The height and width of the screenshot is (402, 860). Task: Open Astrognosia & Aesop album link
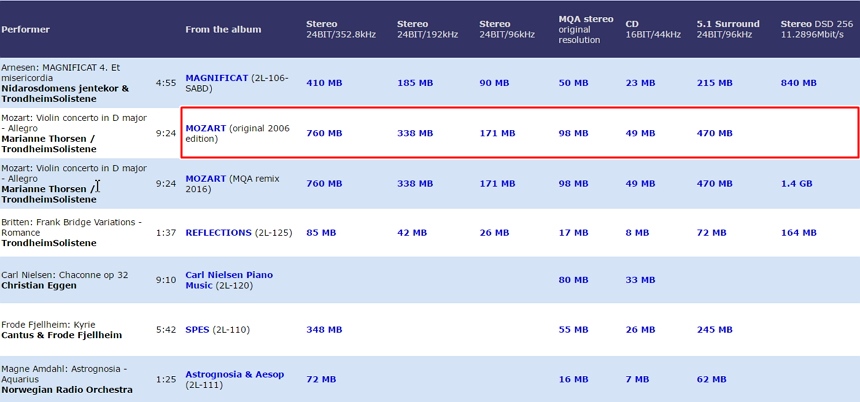(x=235, y=375)
